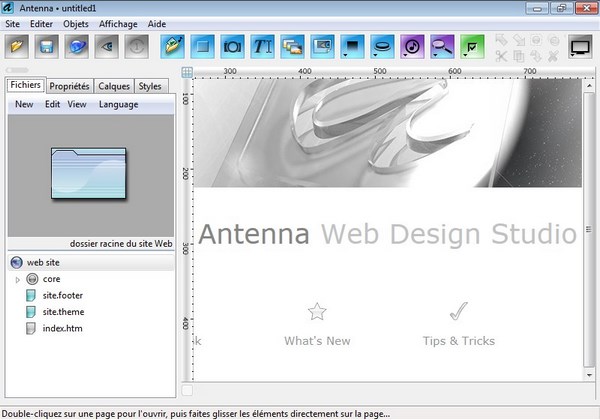Open the purple magnifier search tool dropdown
600x420 pixels.
pyautogui.click(x=442, y=47)
